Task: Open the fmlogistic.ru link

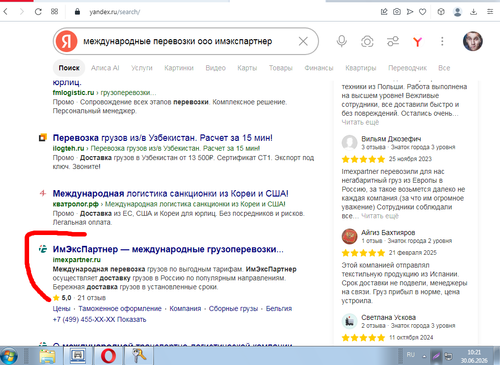Action: [73, 92]
